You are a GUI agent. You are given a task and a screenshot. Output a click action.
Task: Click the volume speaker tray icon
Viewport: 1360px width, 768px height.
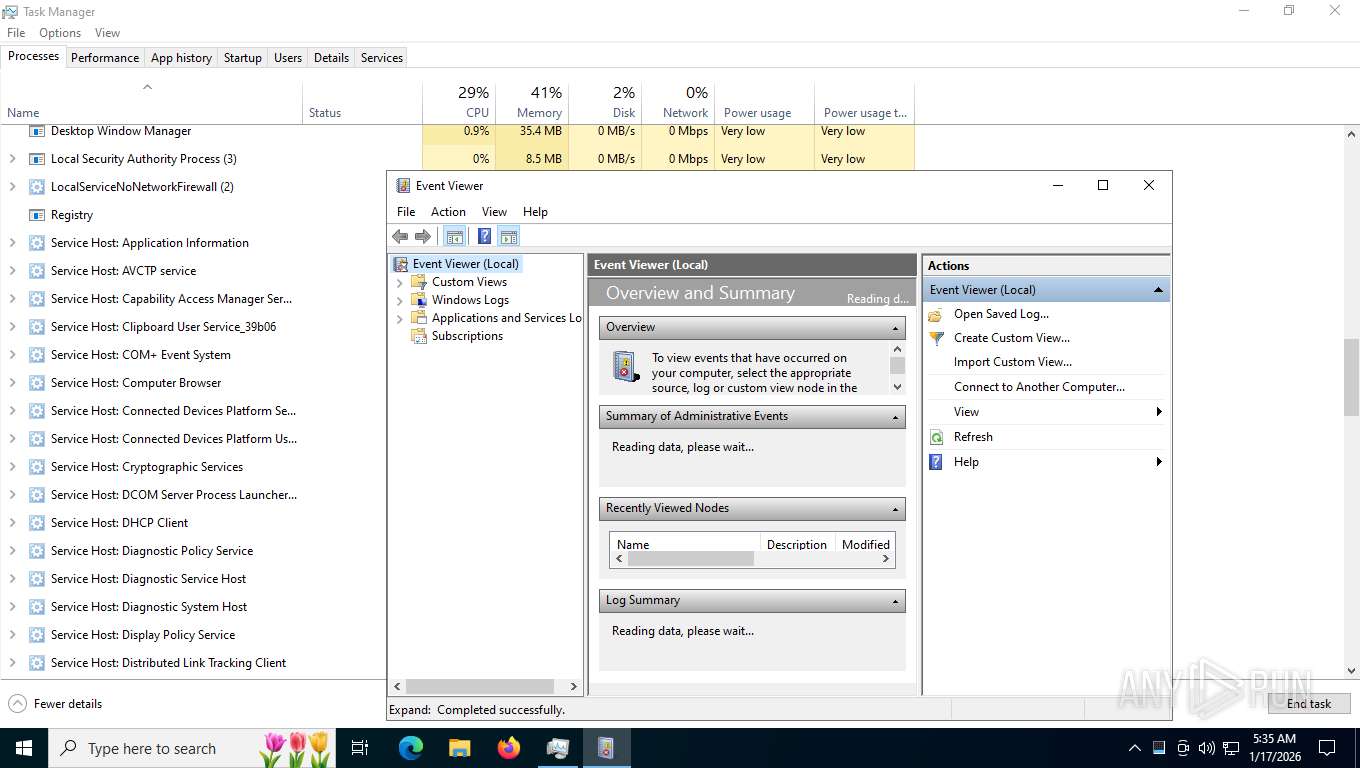tap(1207, 748)
